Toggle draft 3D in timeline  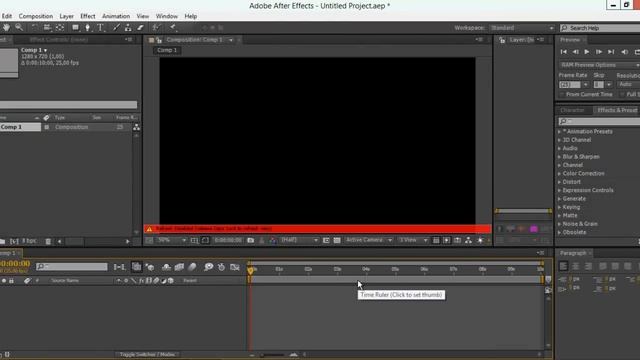150,267
